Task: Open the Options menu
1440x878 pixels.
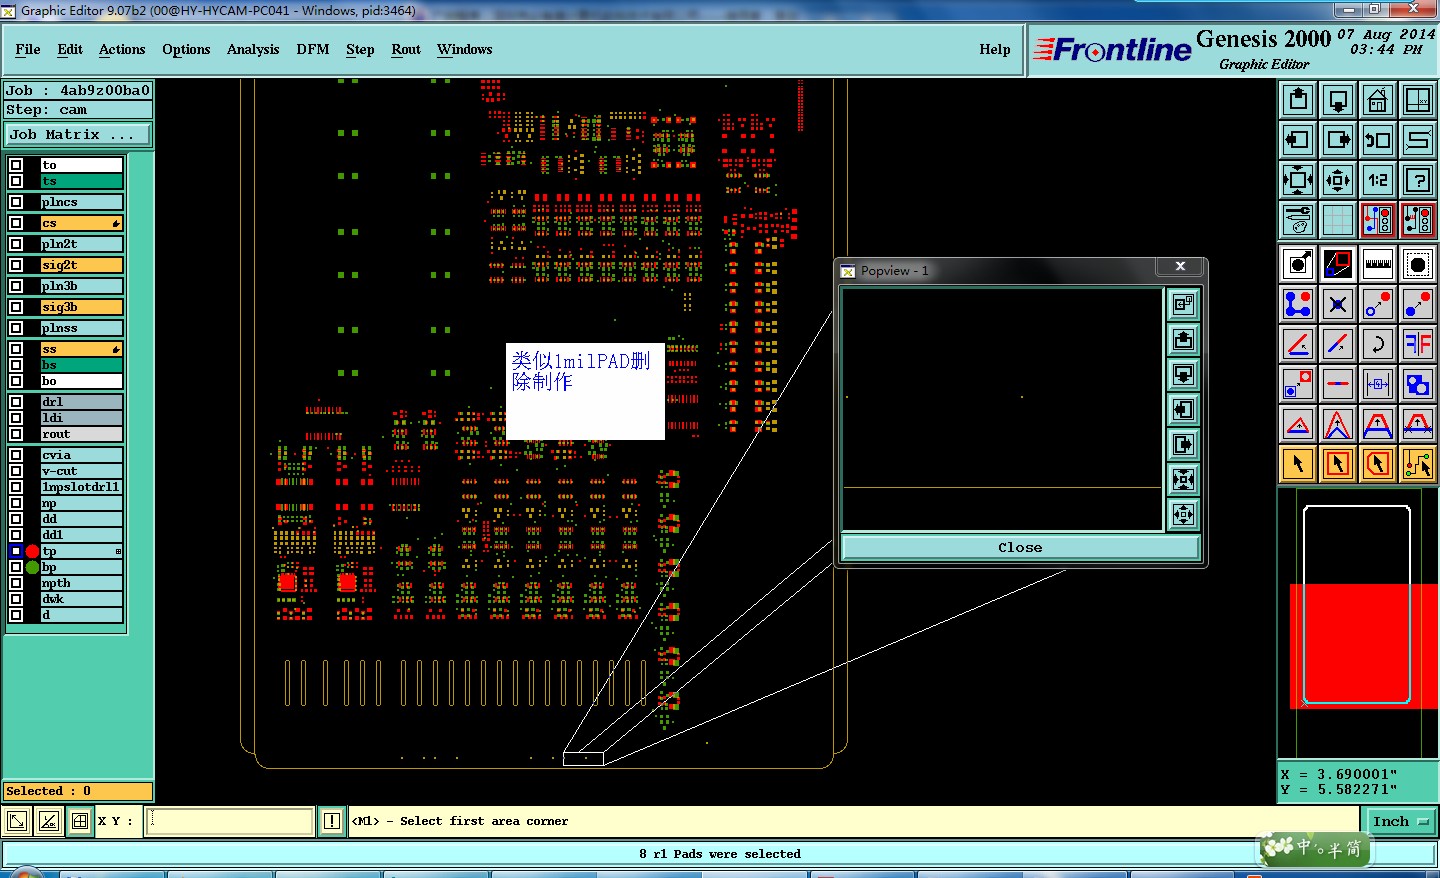Action: (x=186, y=49)
